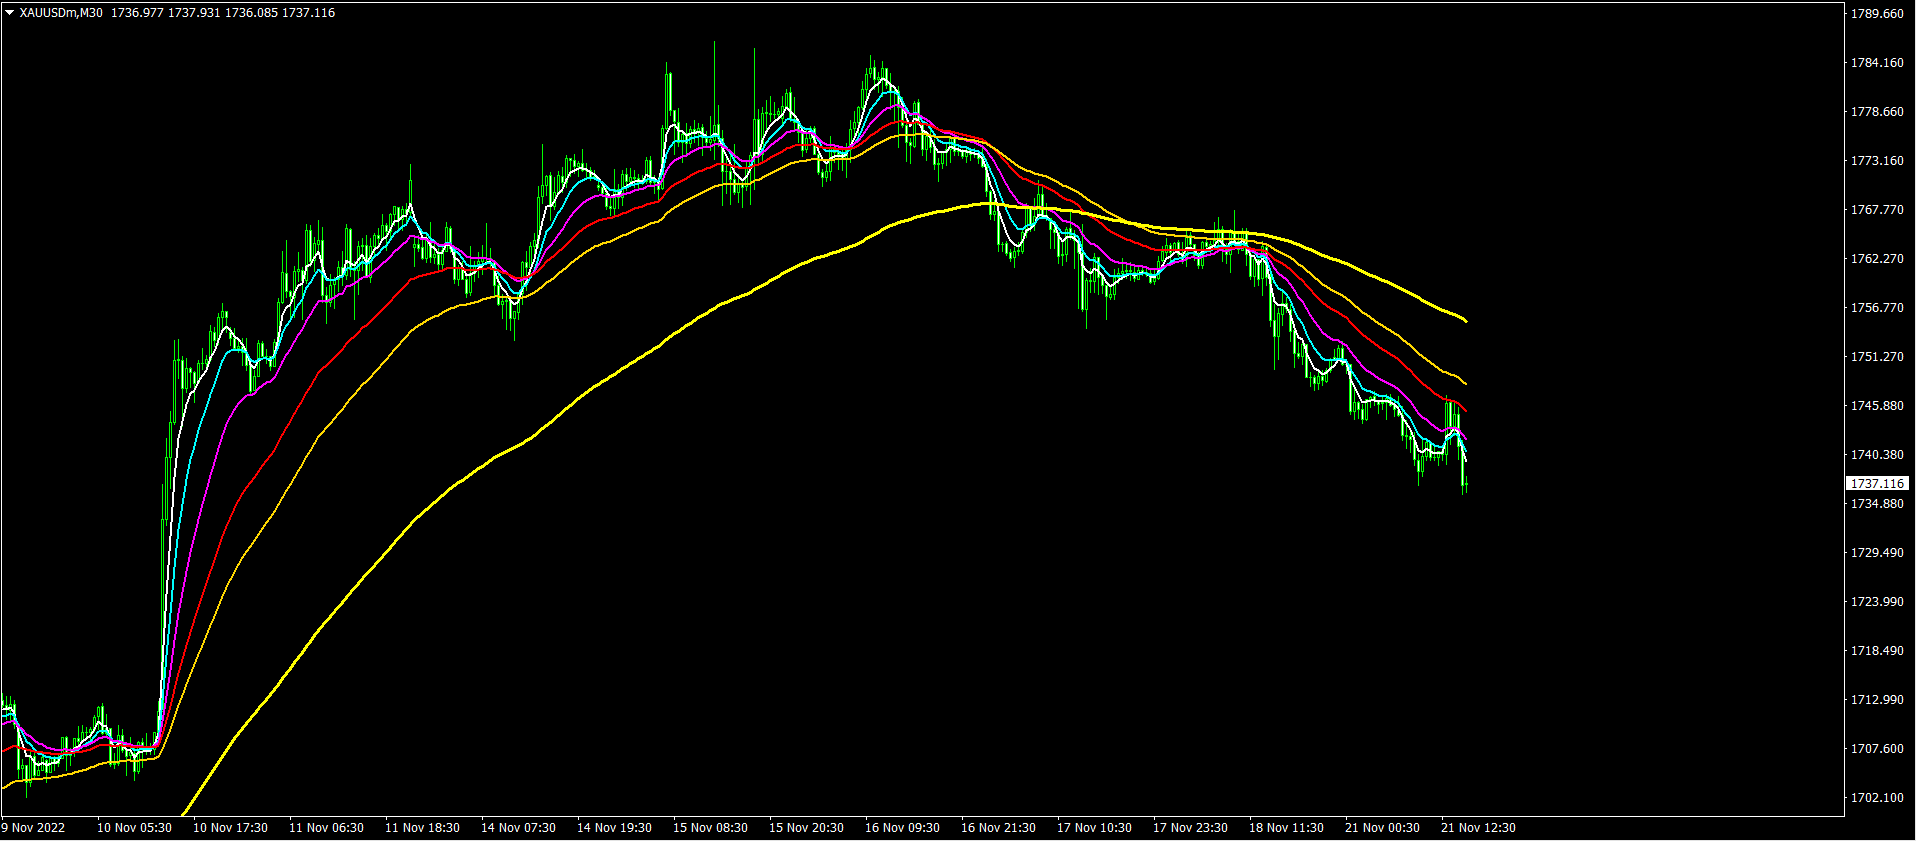
Task: Click the 16 Nov 21:30 time label
Action: click(x=998, y=828)
